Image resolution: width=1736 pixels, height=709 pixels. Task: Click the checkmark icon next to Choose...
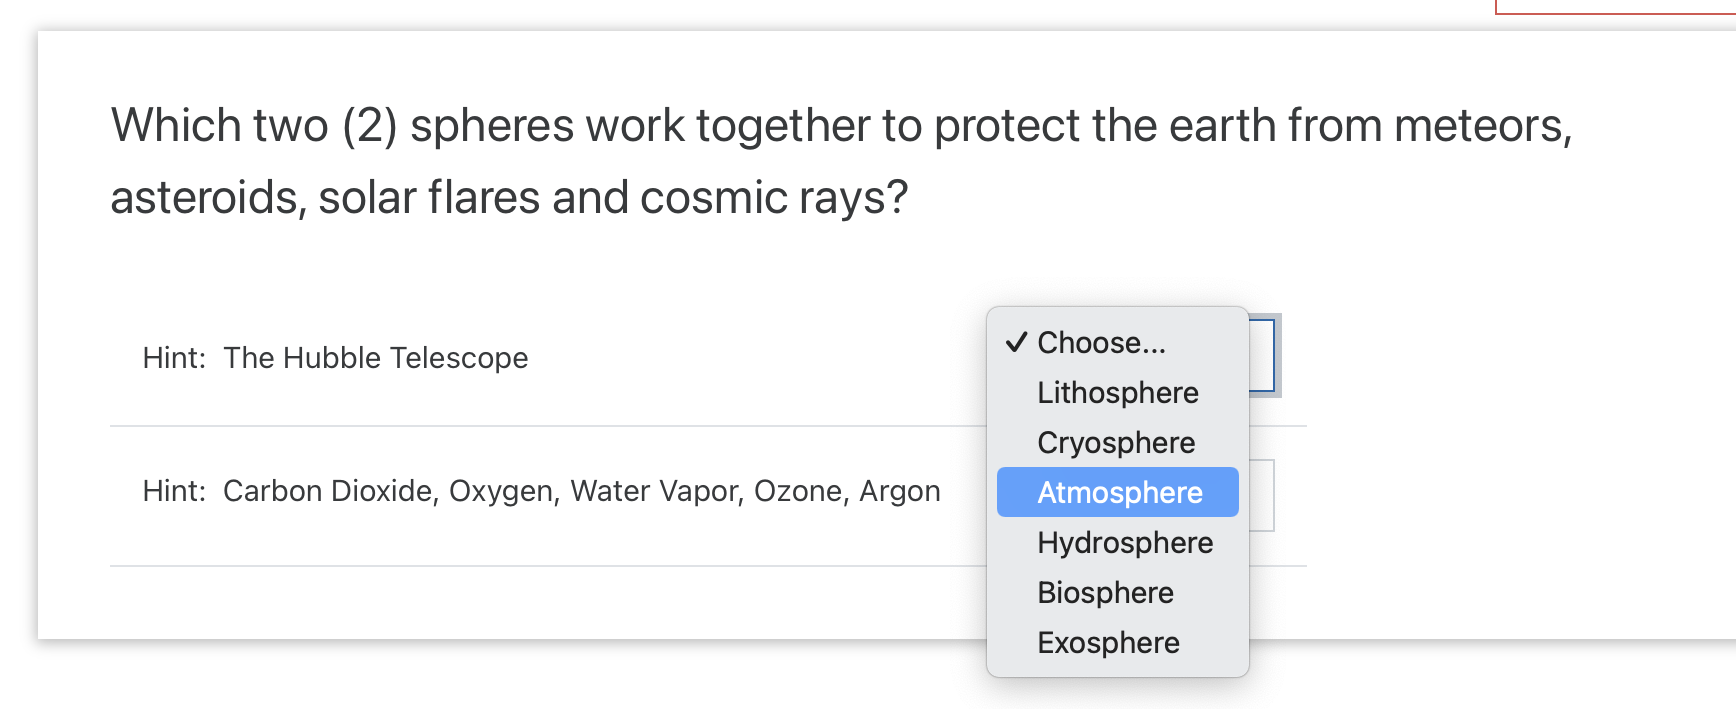(1017, 341)
